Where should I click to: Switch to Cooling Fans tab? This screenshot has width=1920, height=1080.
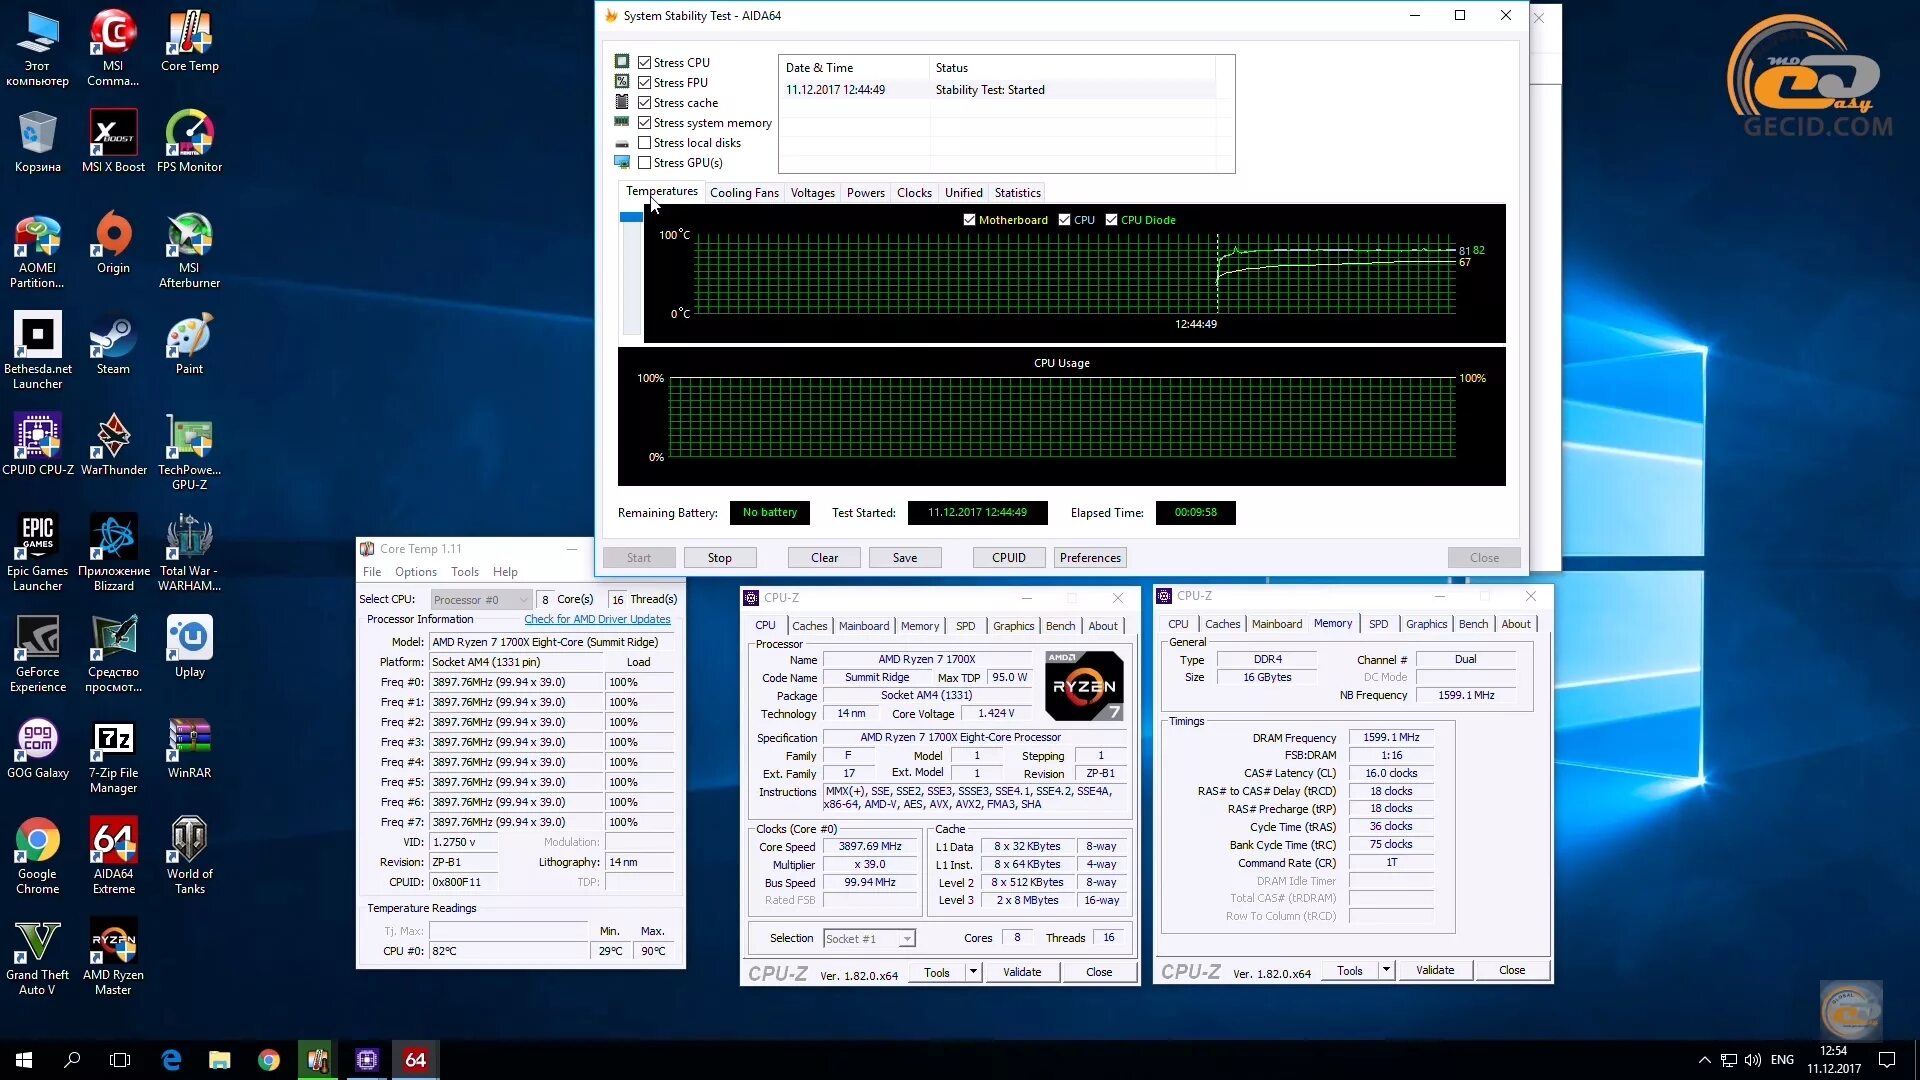(x=744, y=192)
